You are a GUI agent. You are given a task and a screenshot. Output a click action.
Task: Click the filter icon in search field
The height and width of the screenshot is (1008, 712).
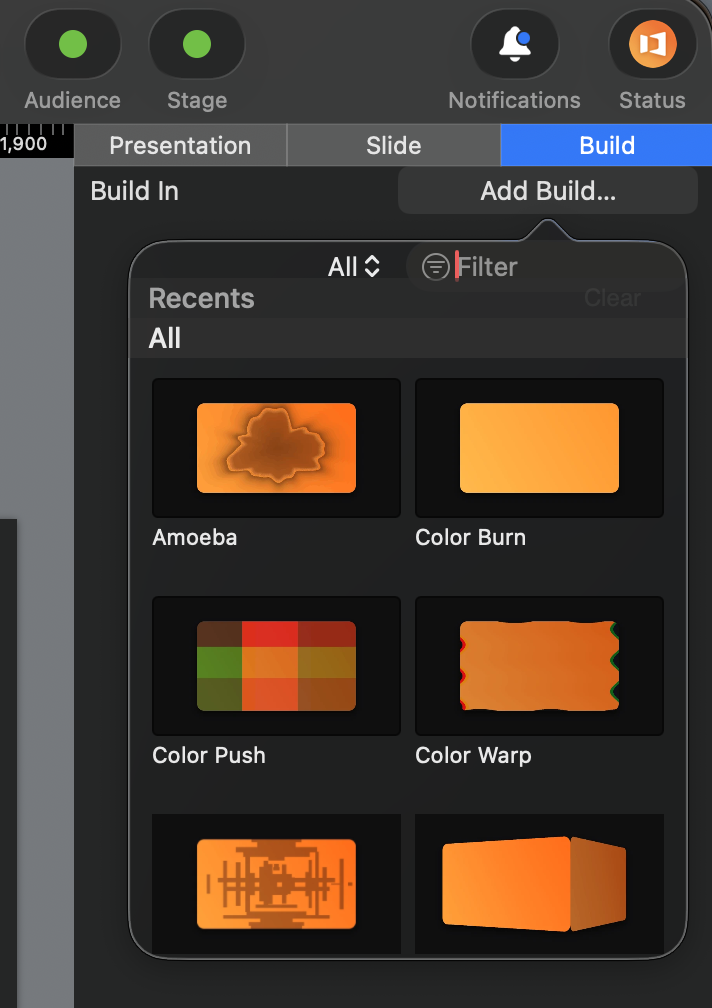pyautogui.click(x=435, y=267)
